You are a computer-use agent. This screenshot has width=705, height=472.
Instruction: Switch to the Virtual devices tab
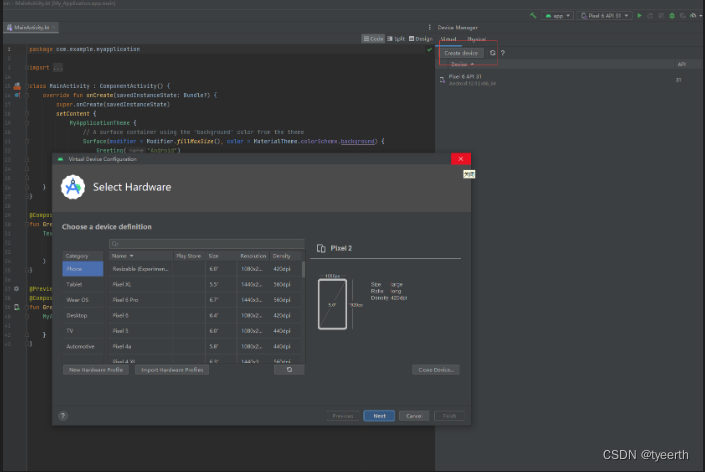pyautogui.click(x=449, y=40)
